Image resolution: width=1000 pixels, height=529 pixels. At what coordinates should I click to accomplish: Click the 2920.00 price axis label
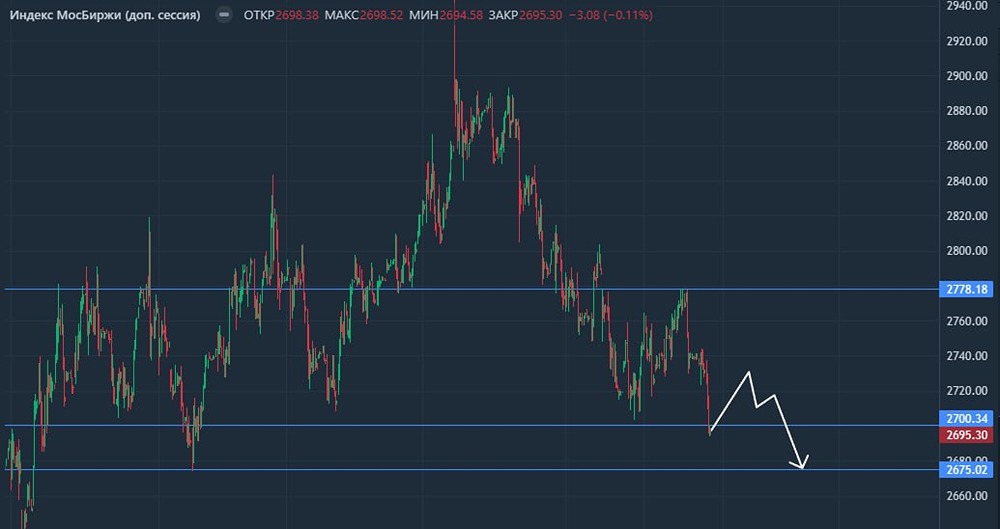(969, 41)
